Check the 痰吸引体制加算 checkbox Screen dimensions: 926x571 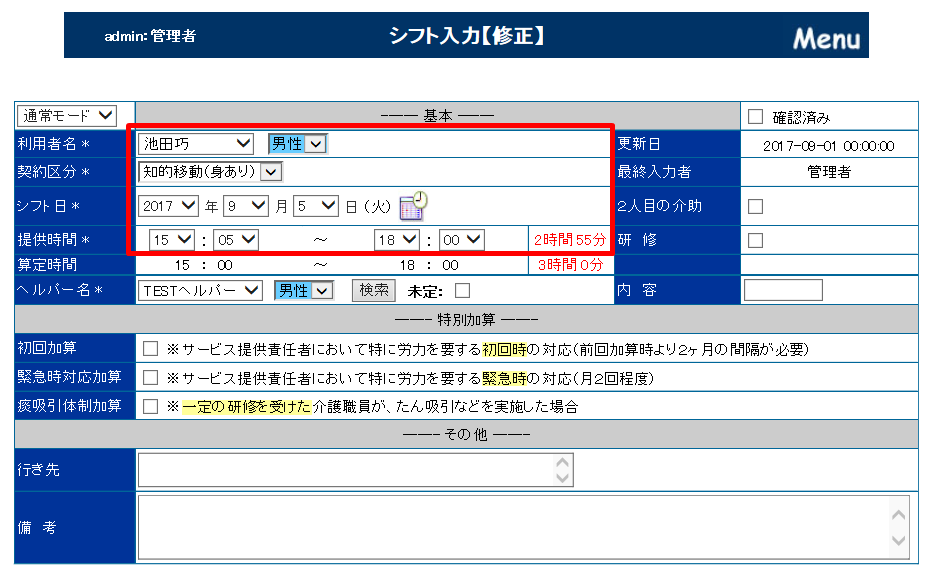[151, 406]
